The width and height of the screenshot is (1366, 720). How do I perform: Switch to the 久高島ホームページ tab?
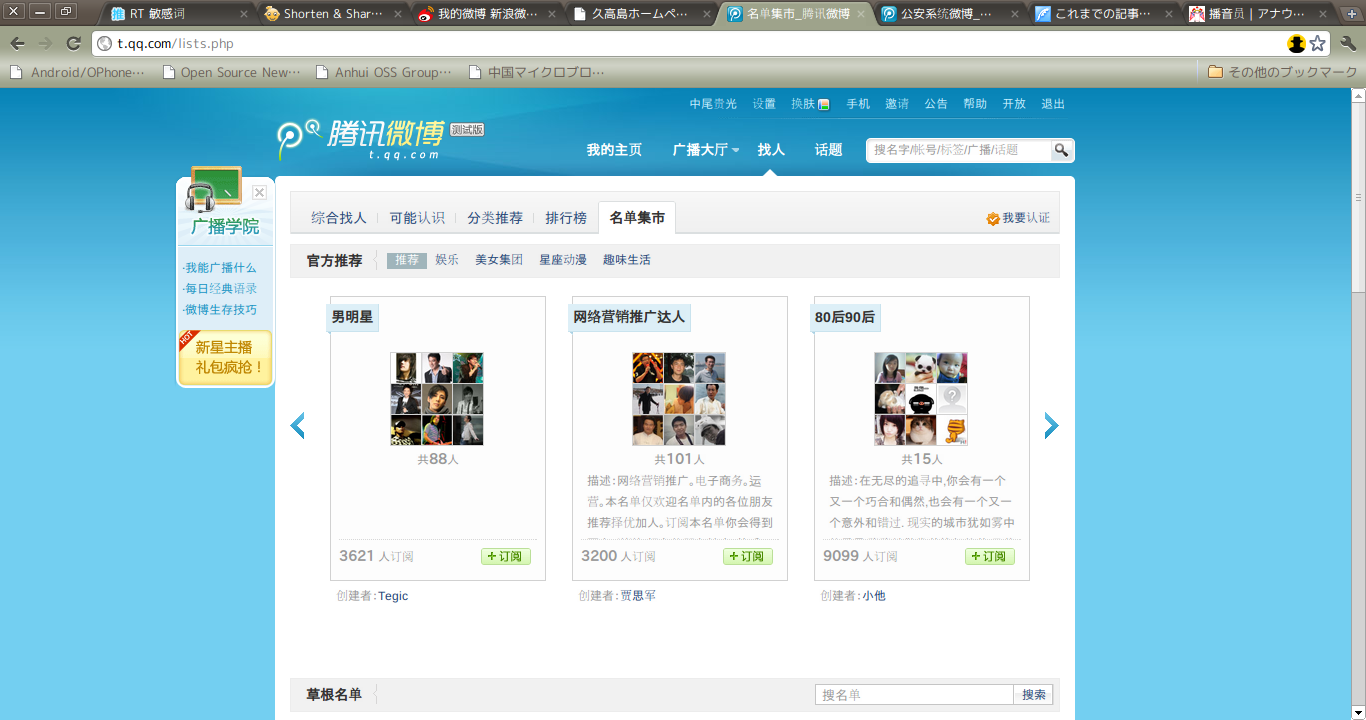coord(641,14)
